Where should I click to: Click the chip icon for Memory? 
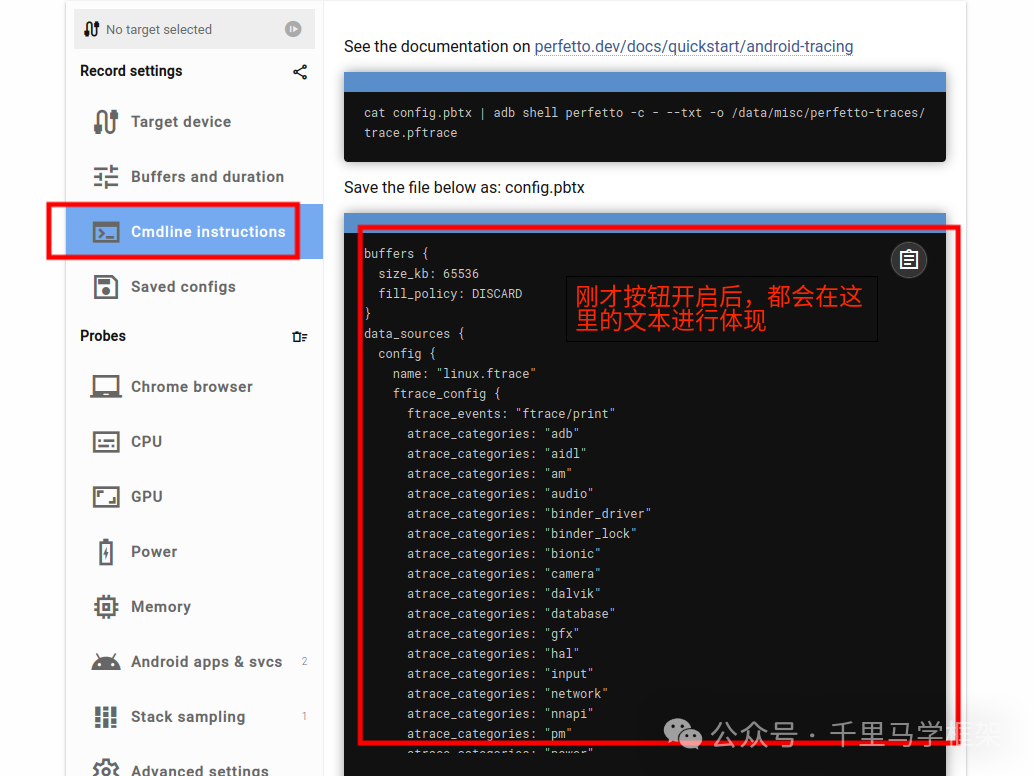click(106, 607)
